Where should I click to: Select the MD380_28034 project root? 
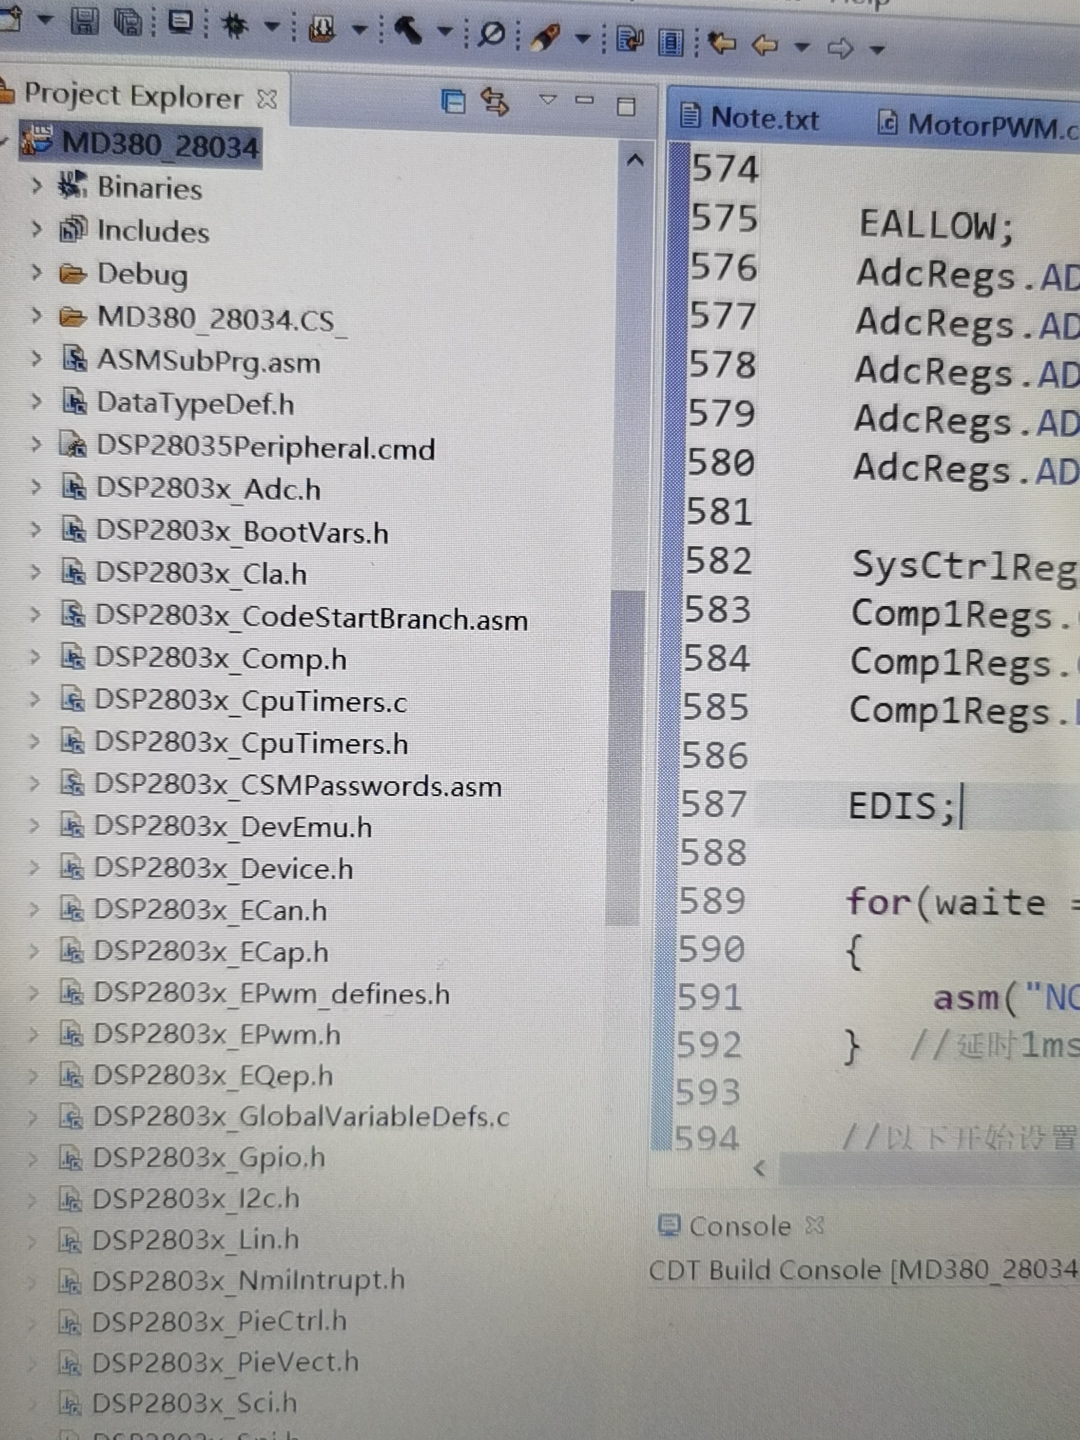[x=160, y=145]
